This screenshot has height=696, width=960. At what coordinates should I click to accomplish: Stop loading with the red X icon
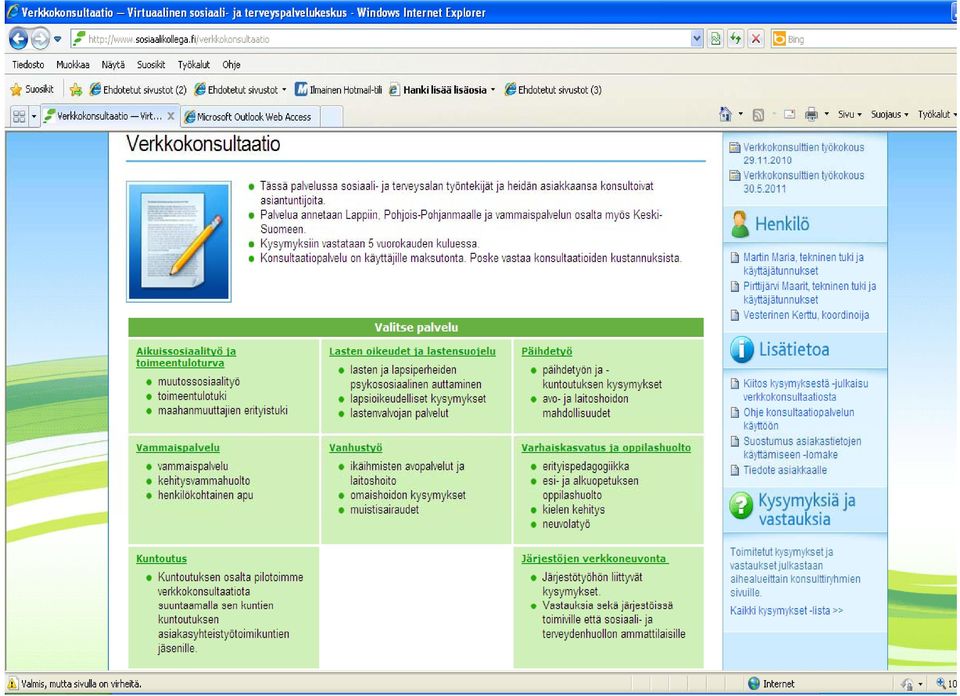click(756, 39)
